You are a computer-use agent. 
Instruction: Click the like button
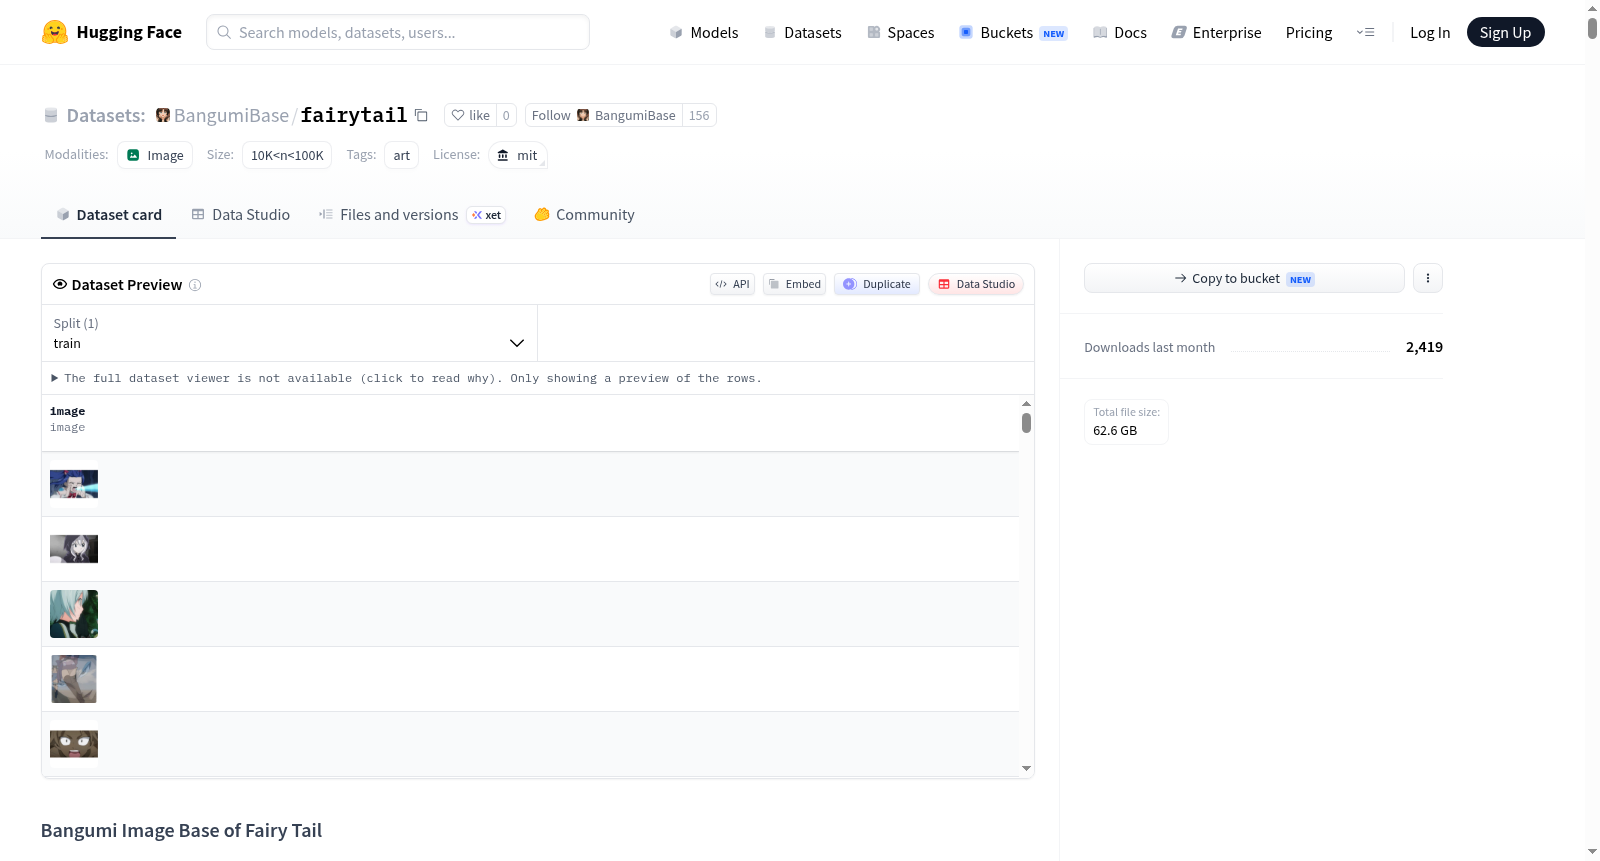(470, 115)
